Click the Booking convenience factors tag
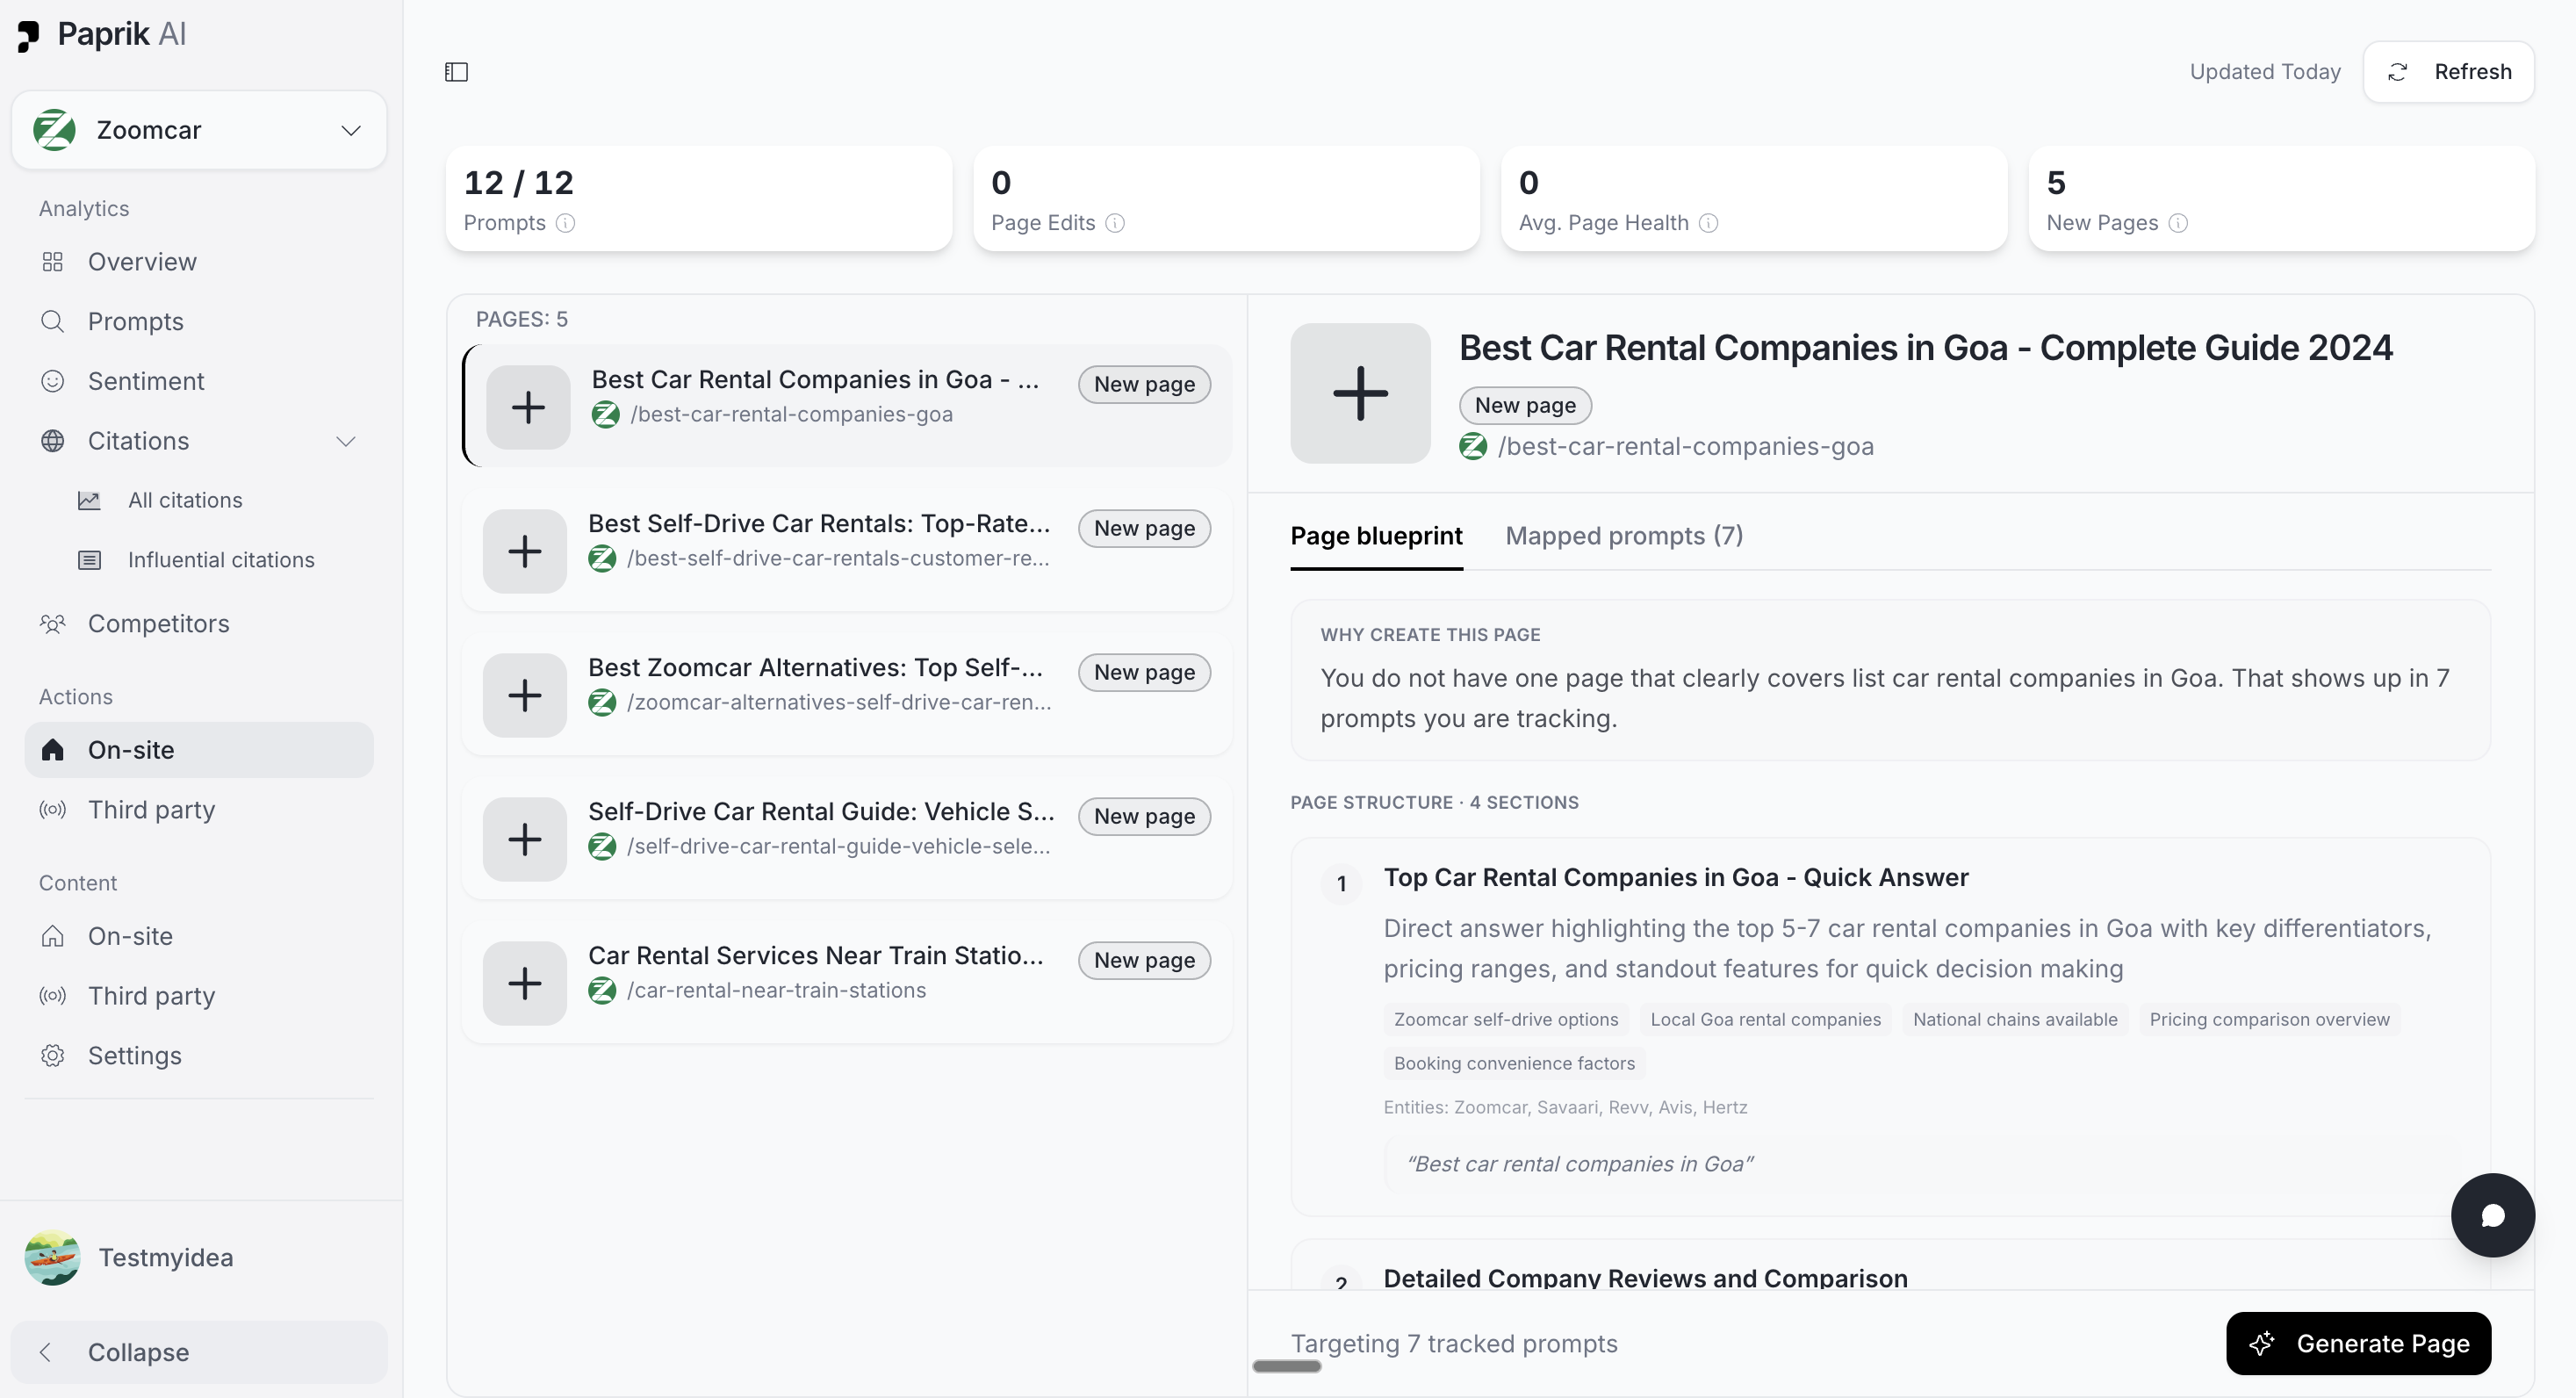Image resolution: width=2576 pixels, height=1398 pixels. pos(1514,1064)
